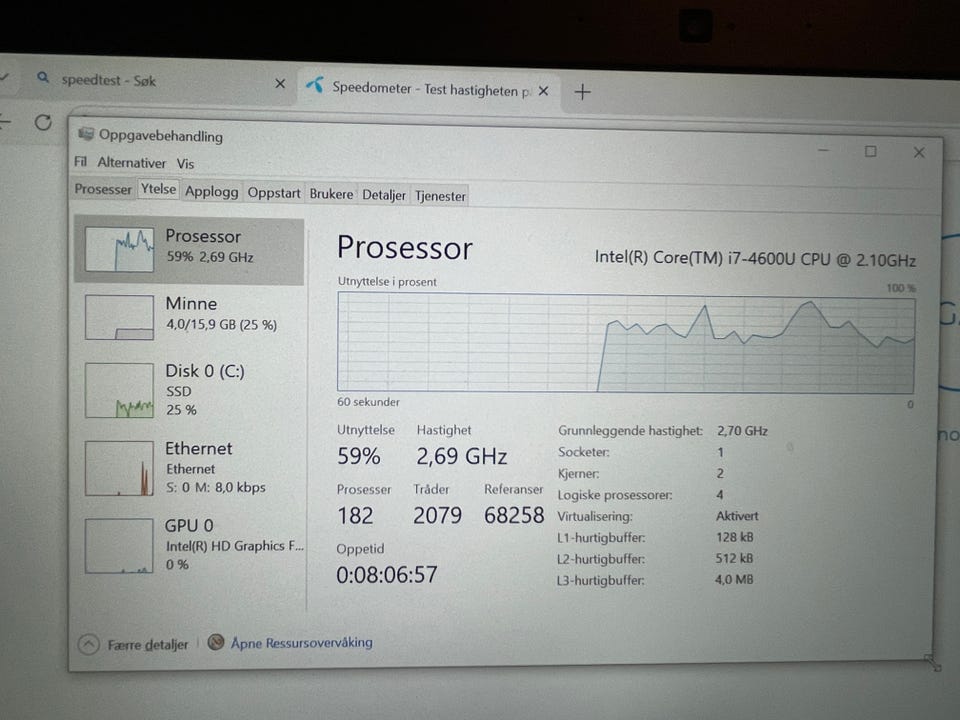960x720 pixels.
Task: Open the Oppstart tab
Action: (274, 193)
